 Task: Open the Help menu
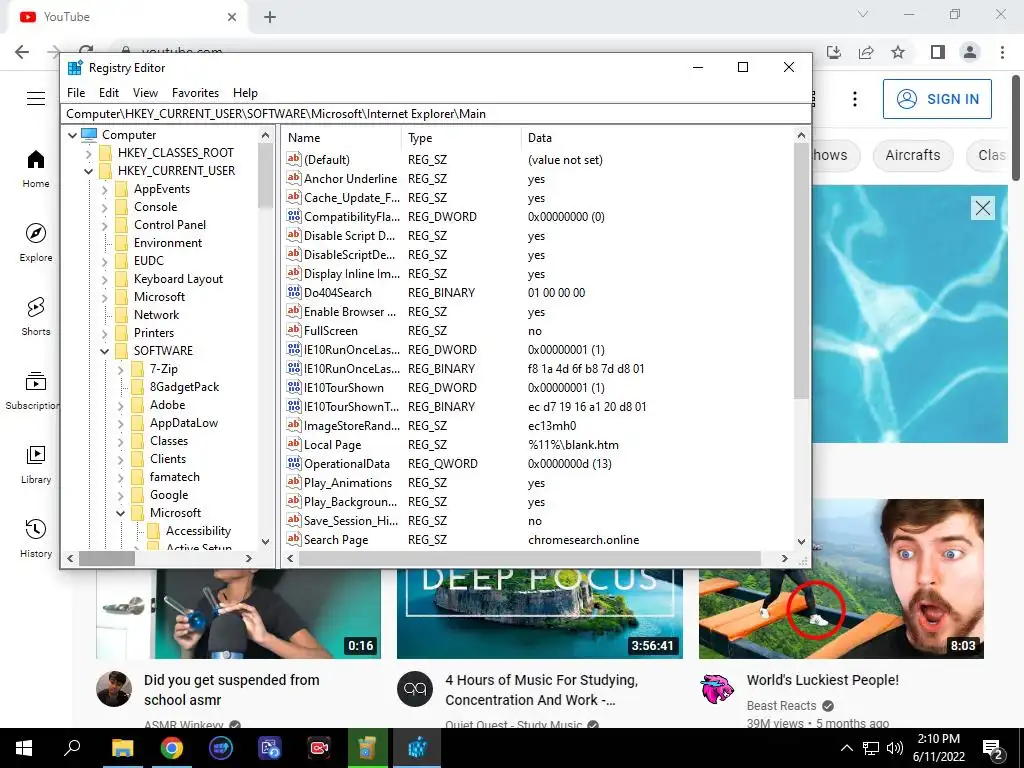246,93
